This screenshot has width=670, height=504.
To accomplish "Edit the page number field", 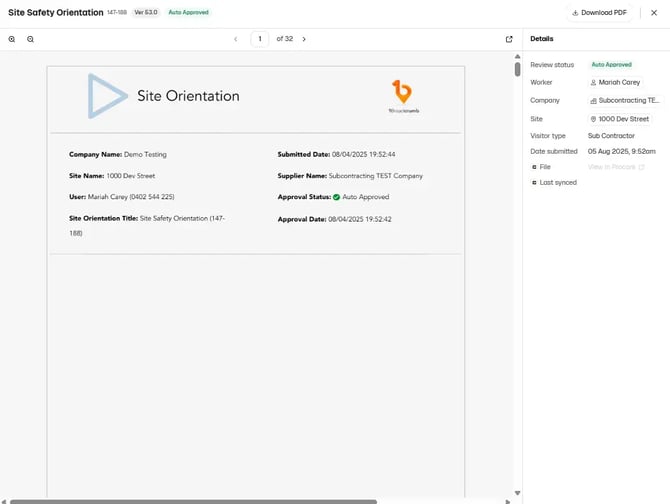I will tap(259, 39).
